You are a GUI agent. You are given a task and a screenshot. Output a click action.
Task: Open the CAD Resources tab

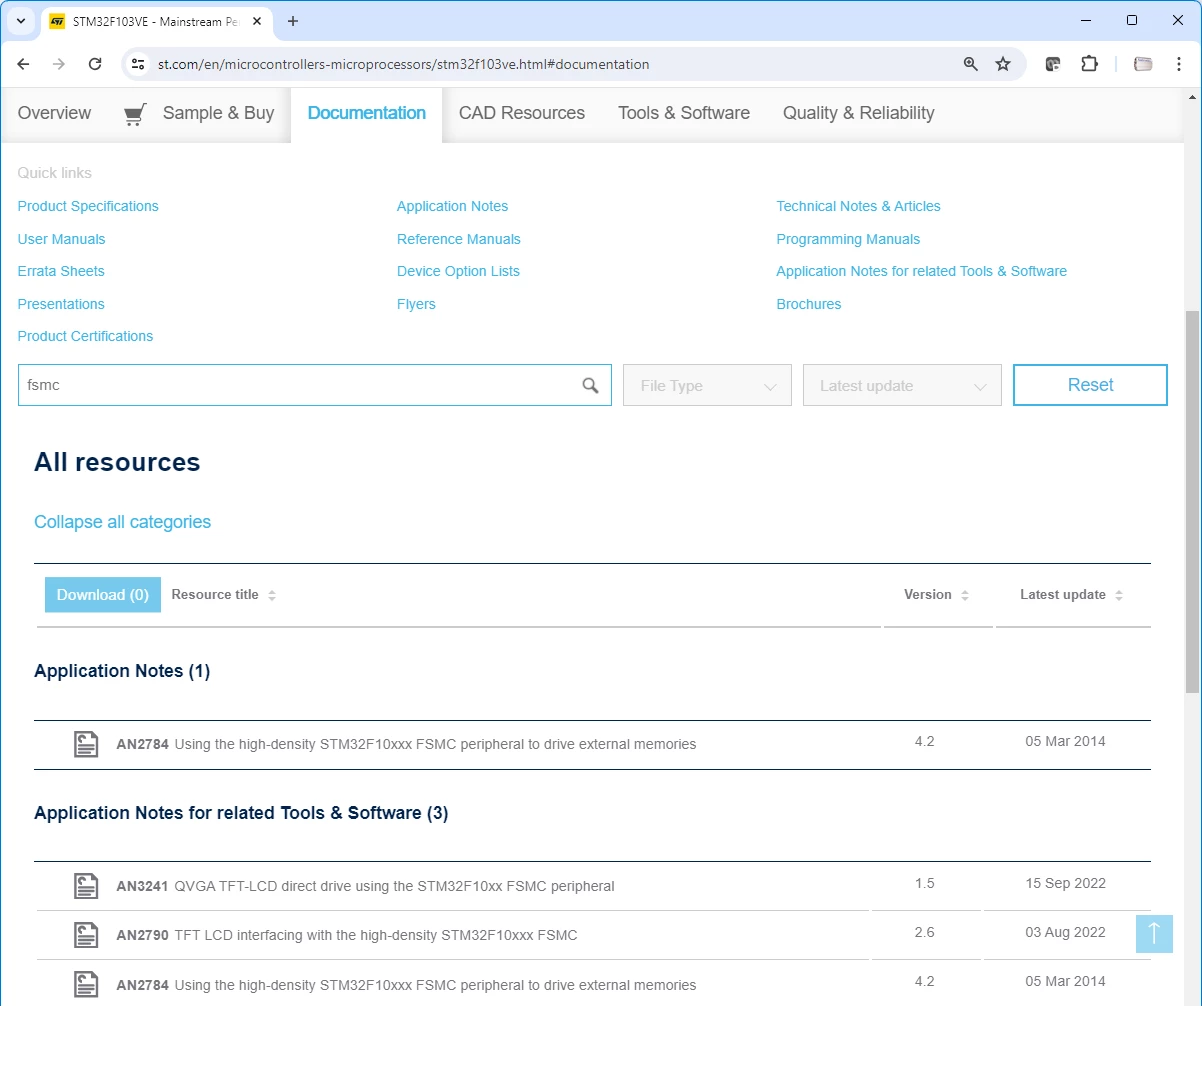tap(521, 114)
